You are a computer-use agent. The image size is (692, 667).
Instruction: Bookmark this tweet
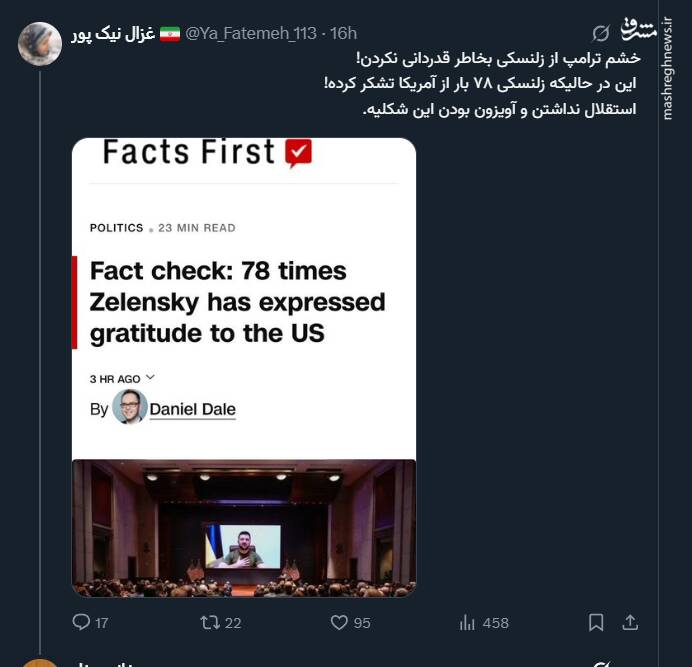pos(596,622)
